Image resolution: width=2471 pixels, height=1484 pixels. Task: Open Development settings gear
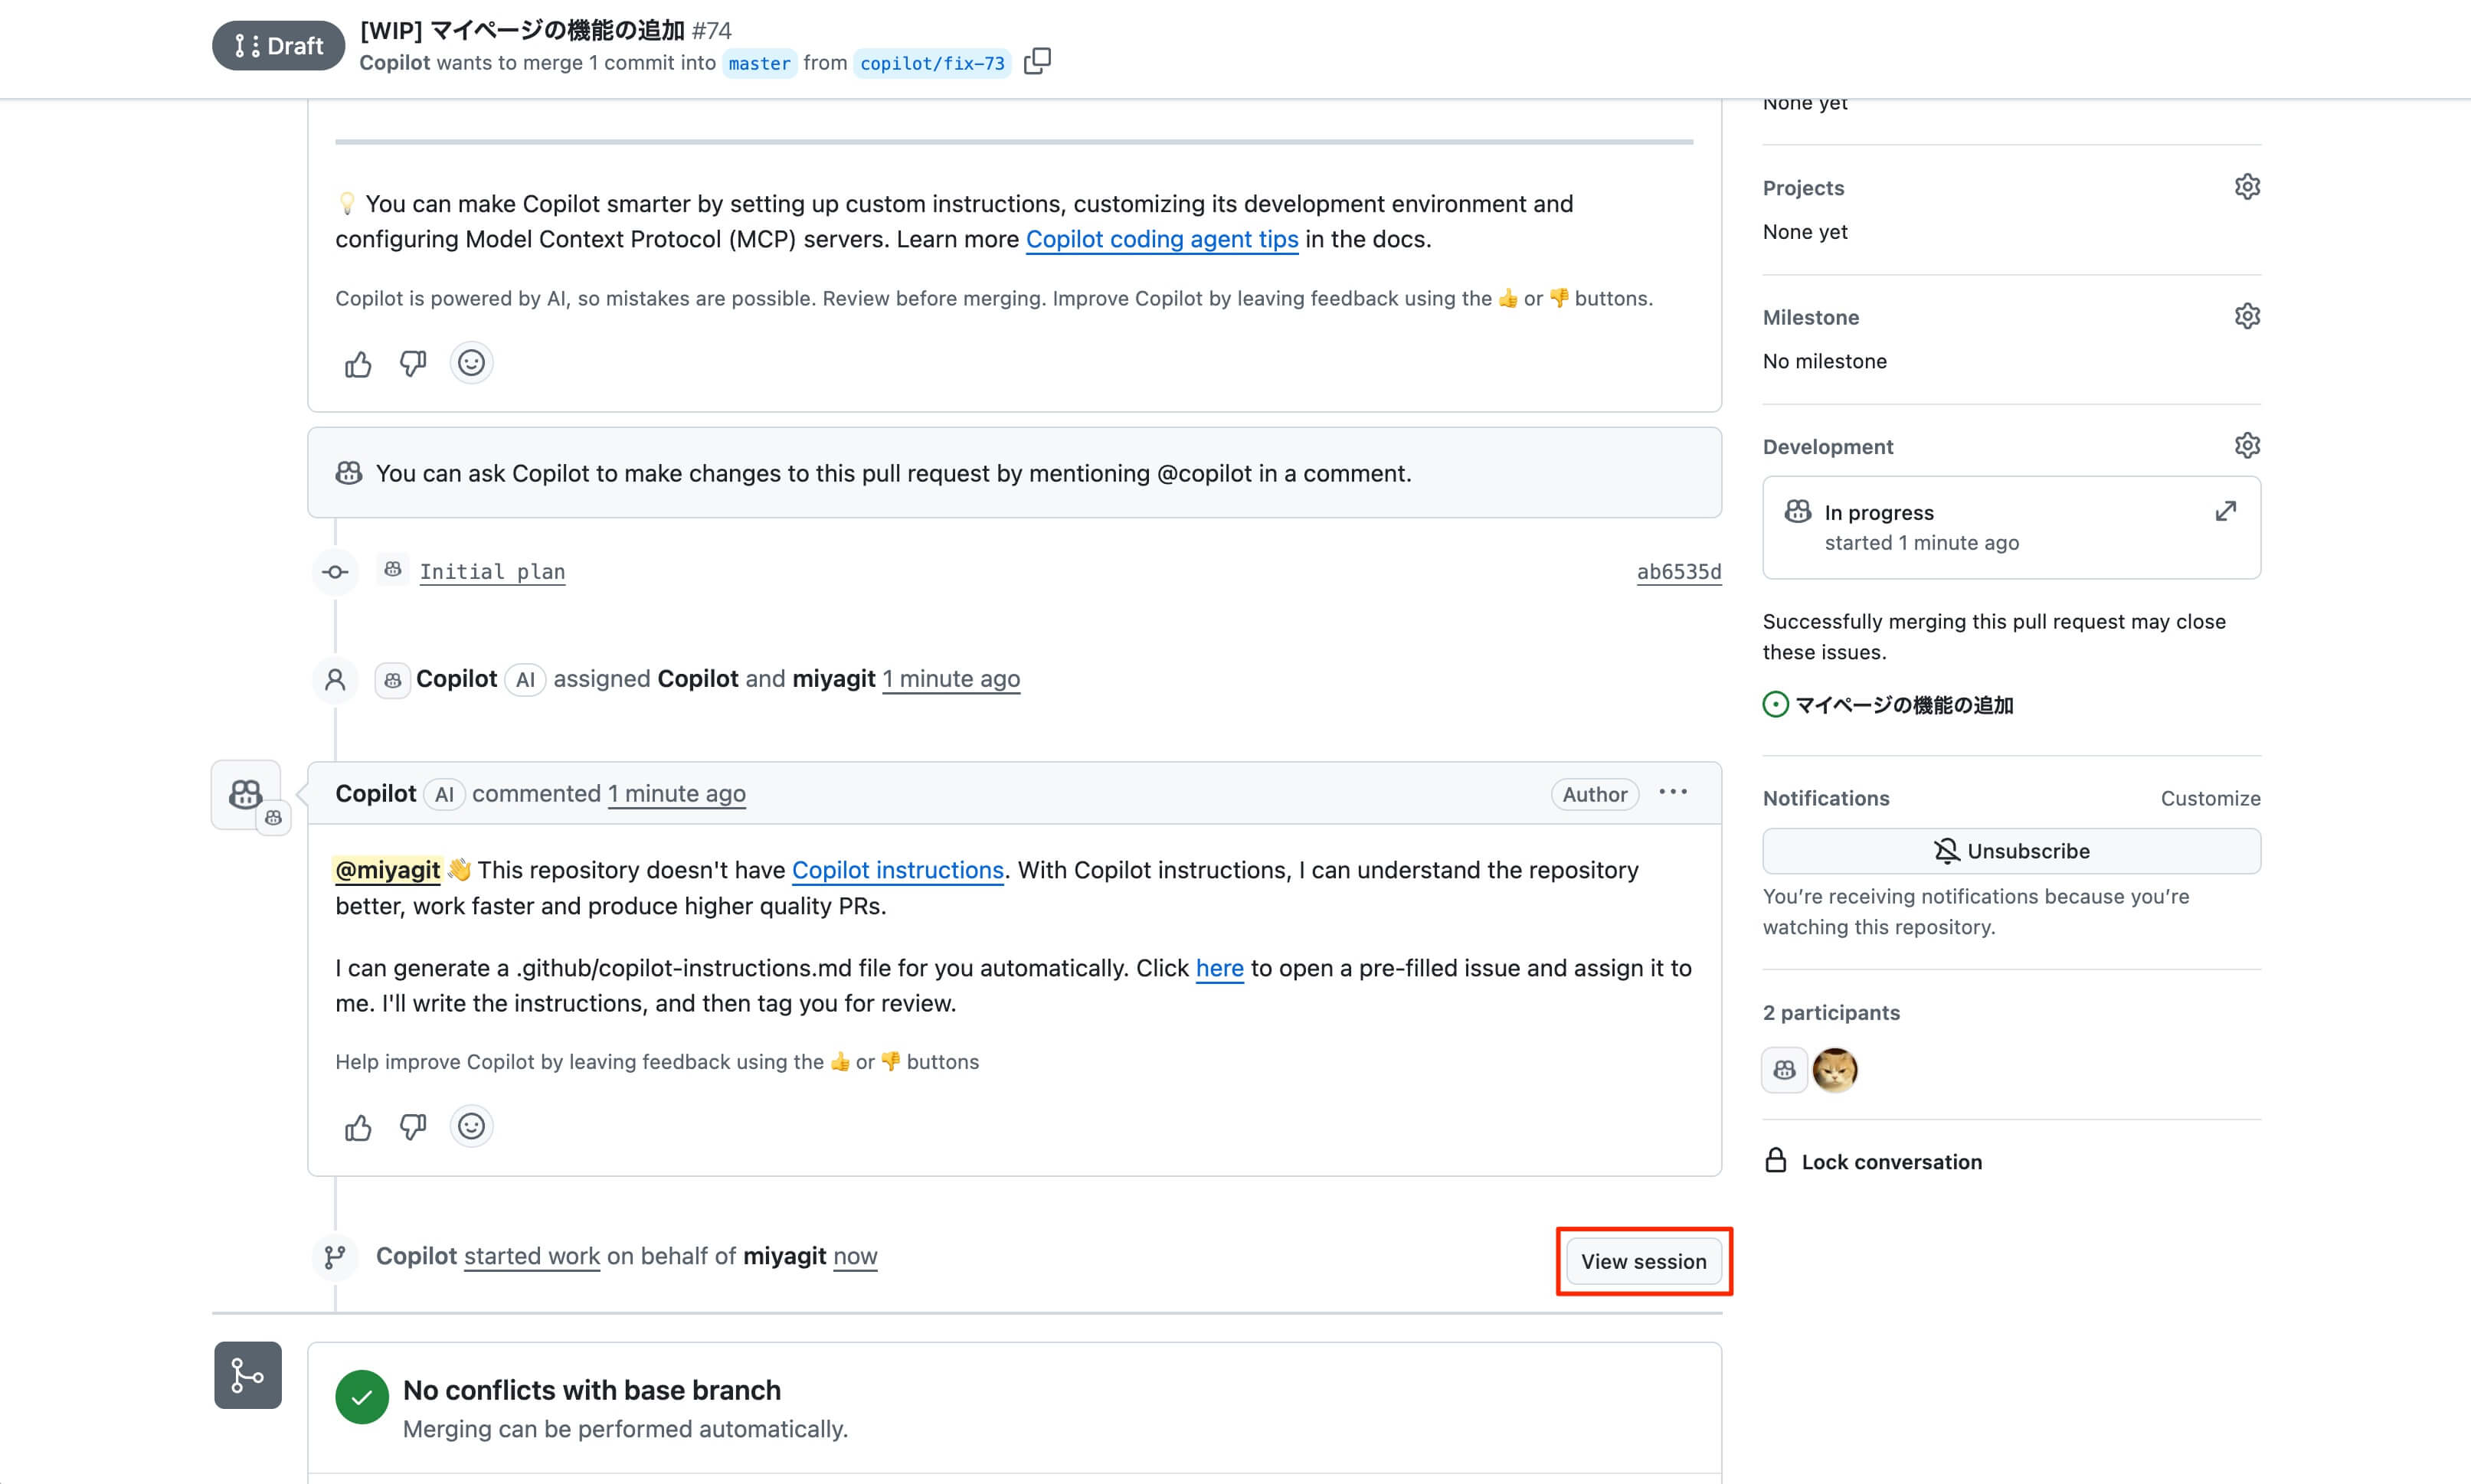coord(2247,446)
